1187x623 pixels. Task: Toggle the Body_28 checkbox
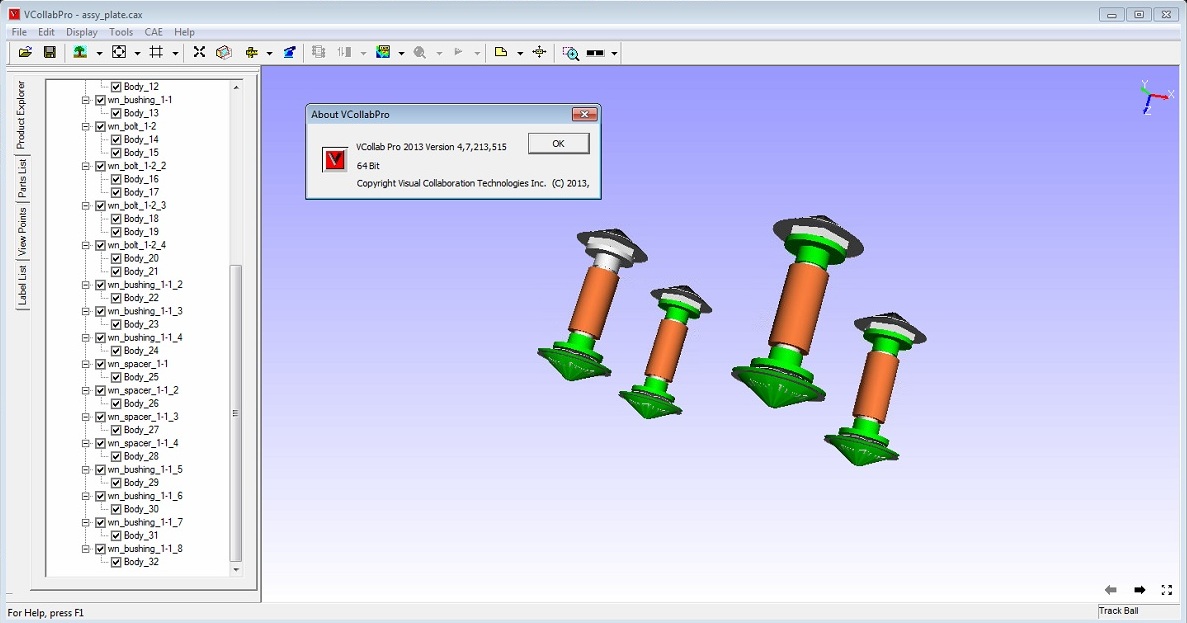(116, 456)
